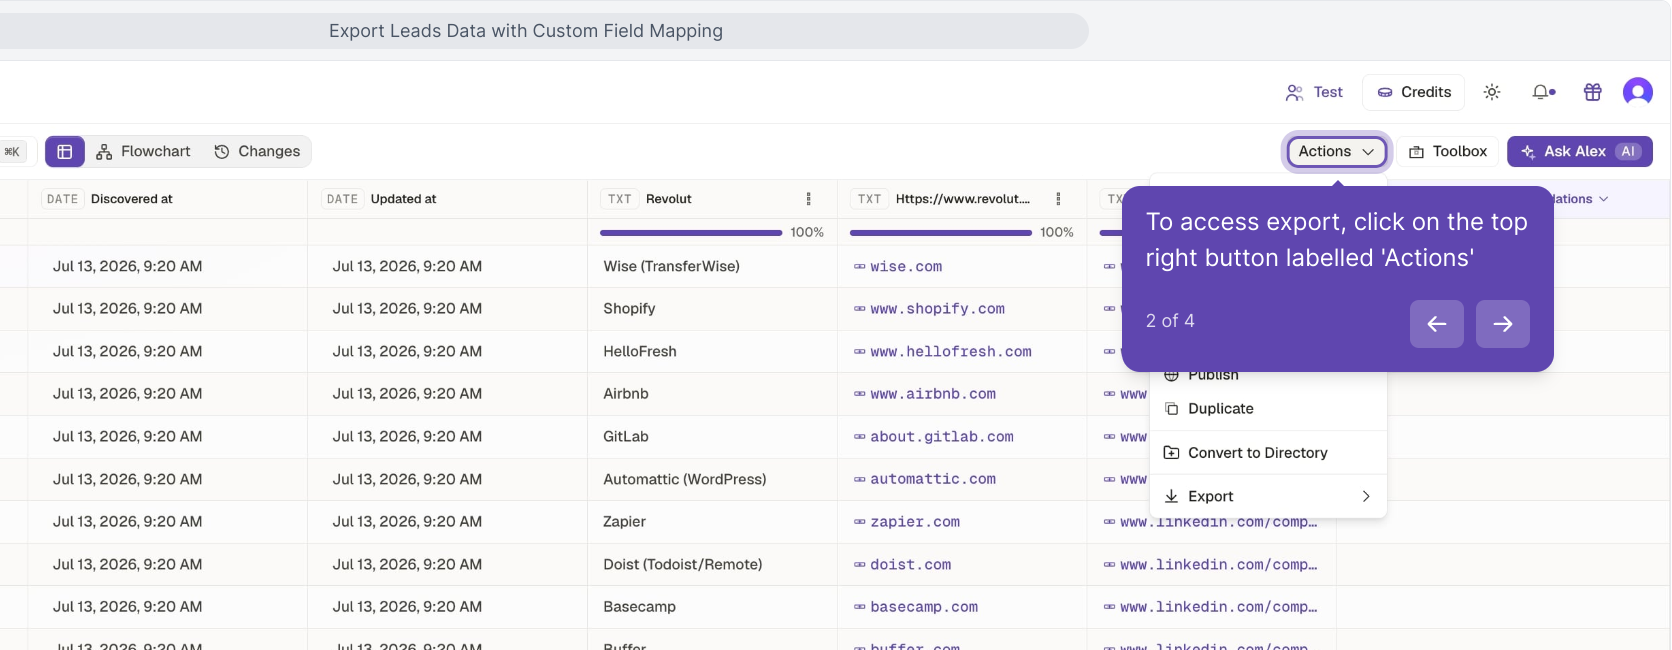
Task: Open Zapier's LinkedIn company link
Action: tap(1219, 523)
